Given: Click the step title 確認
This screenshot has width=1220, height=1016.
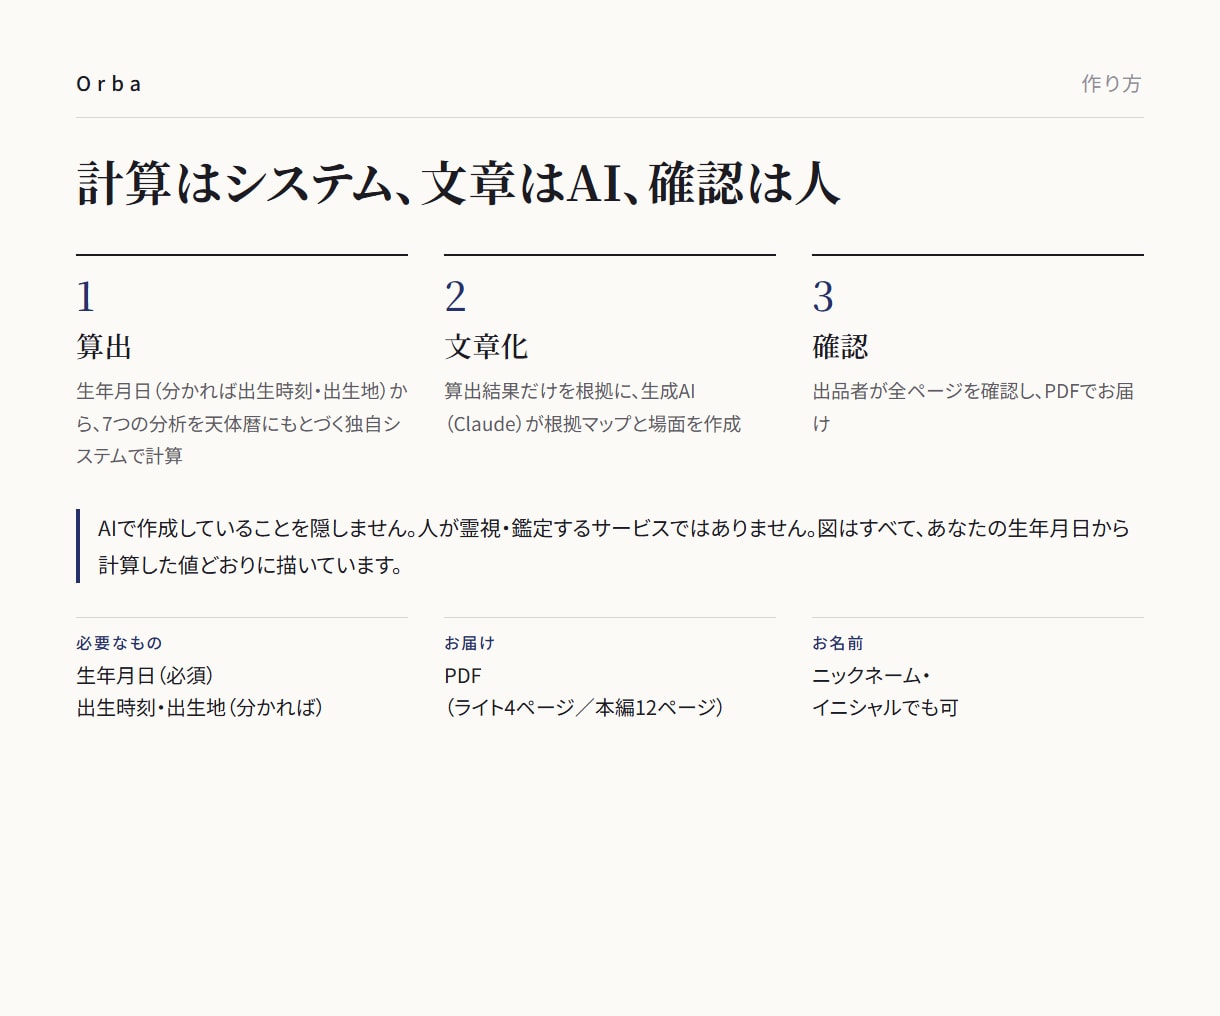Looking at the screenshot, I should click(x=840, y=347).
